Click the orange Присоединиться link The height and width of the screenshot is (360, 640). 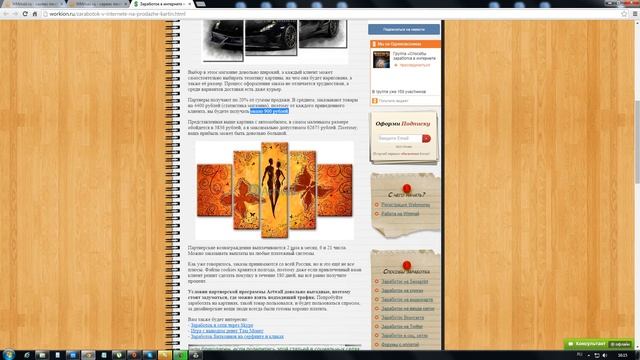coord(414,65)
